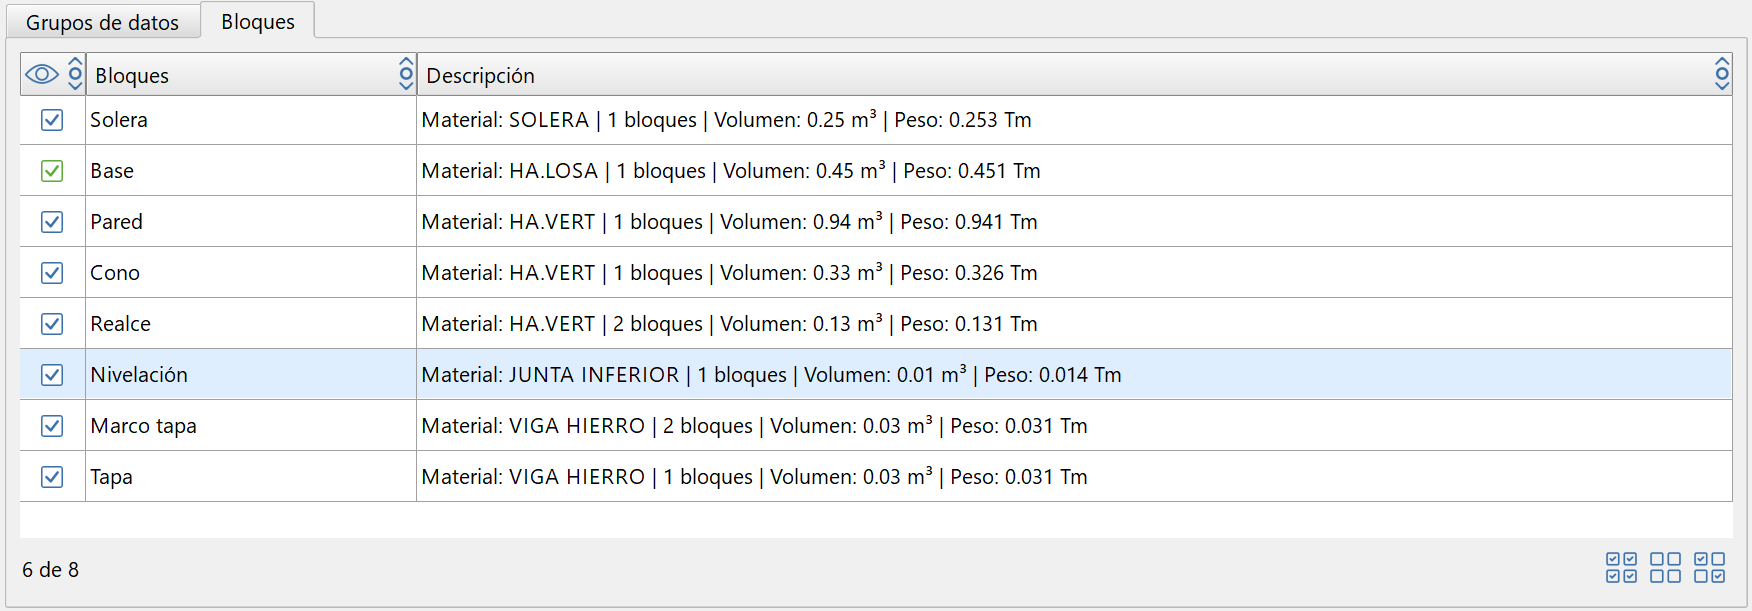Click the Bloques column header label

coord(132,76)
